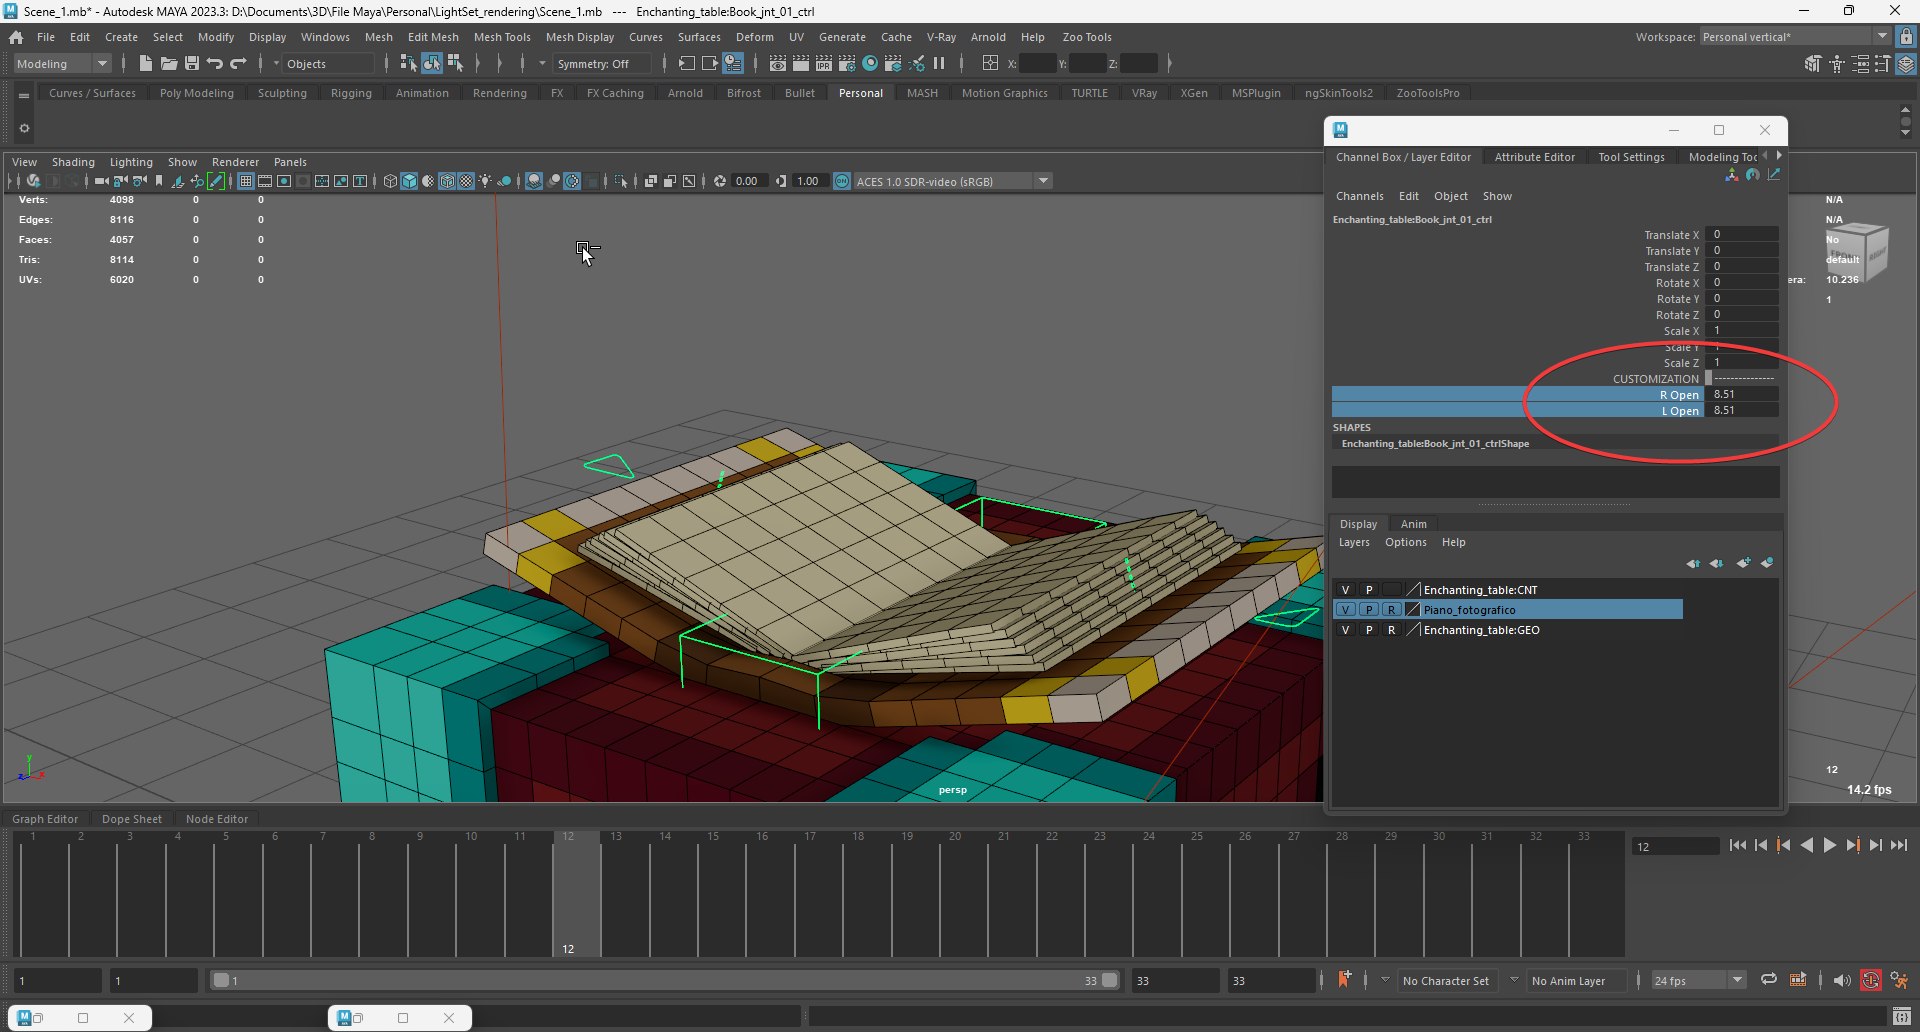Toggle the color management ON button
This screenshot has width=1920, height=1032.
click(841, 181)
